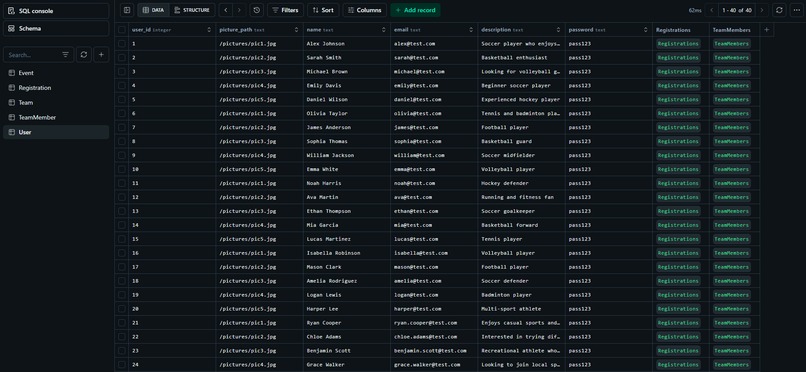
Task: Create new table with sidebar plus icon
Action: coord(101,54)
